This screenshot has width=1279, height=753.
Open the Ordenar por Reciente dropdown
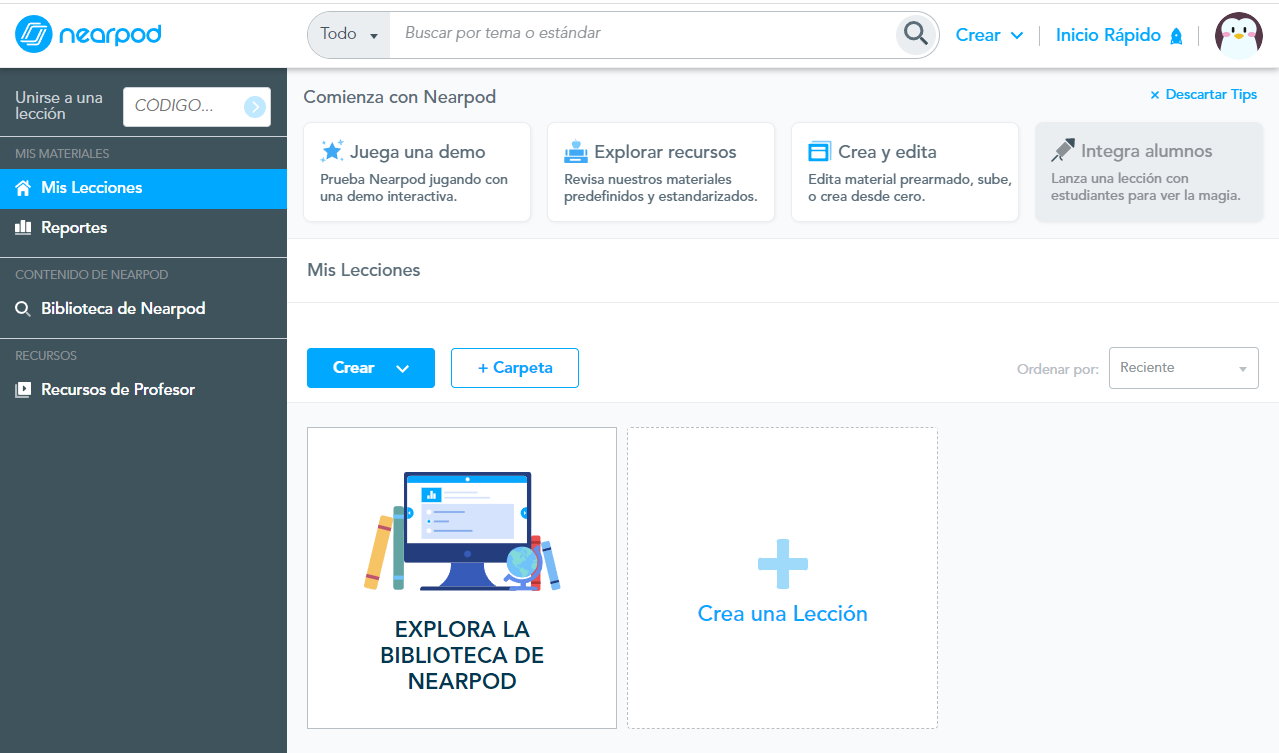pyautogui.click(x=1184, y=368)
